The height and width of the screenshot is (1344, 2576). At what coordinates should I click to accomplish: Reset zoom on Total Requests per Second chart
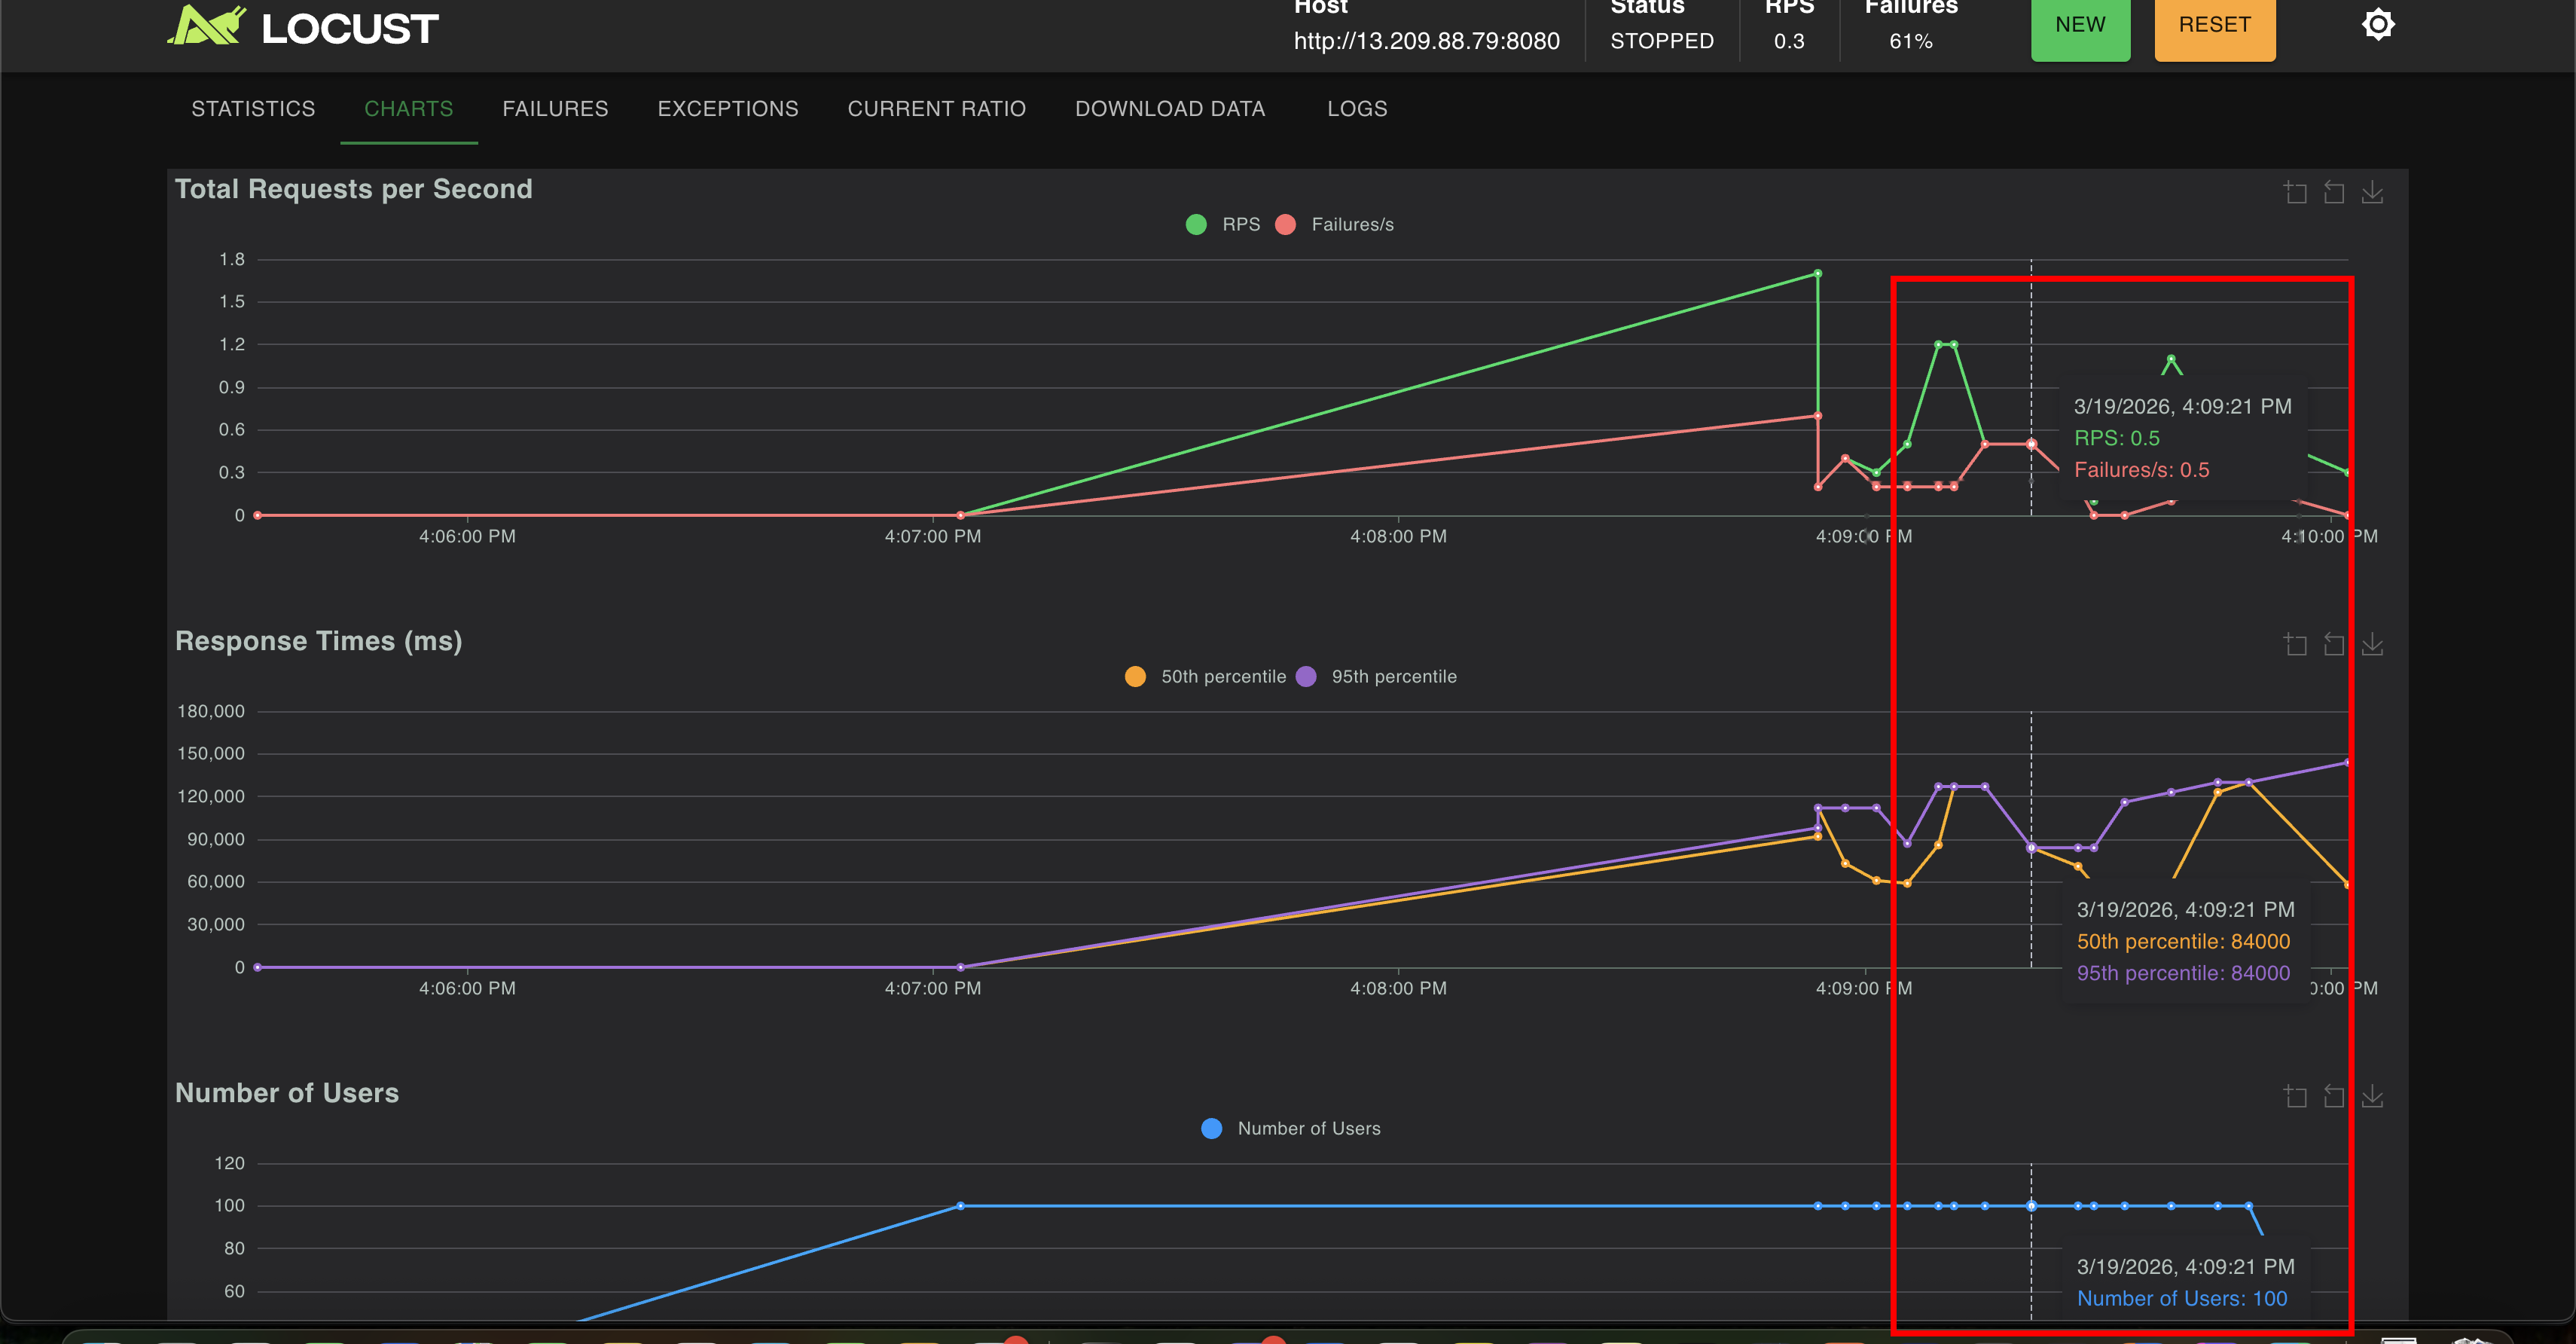coord(2334,192)
